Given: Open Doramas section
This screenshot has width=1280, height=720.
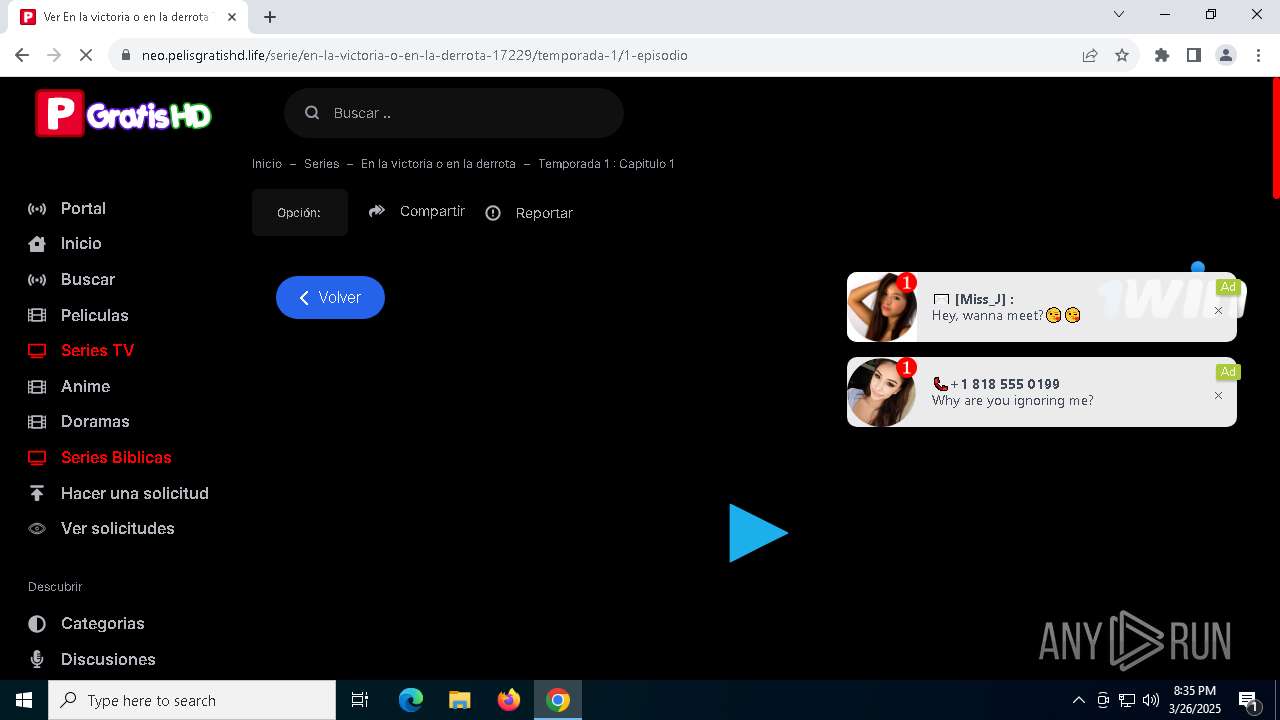Looking at the screenshot, I should coord(95,422).
